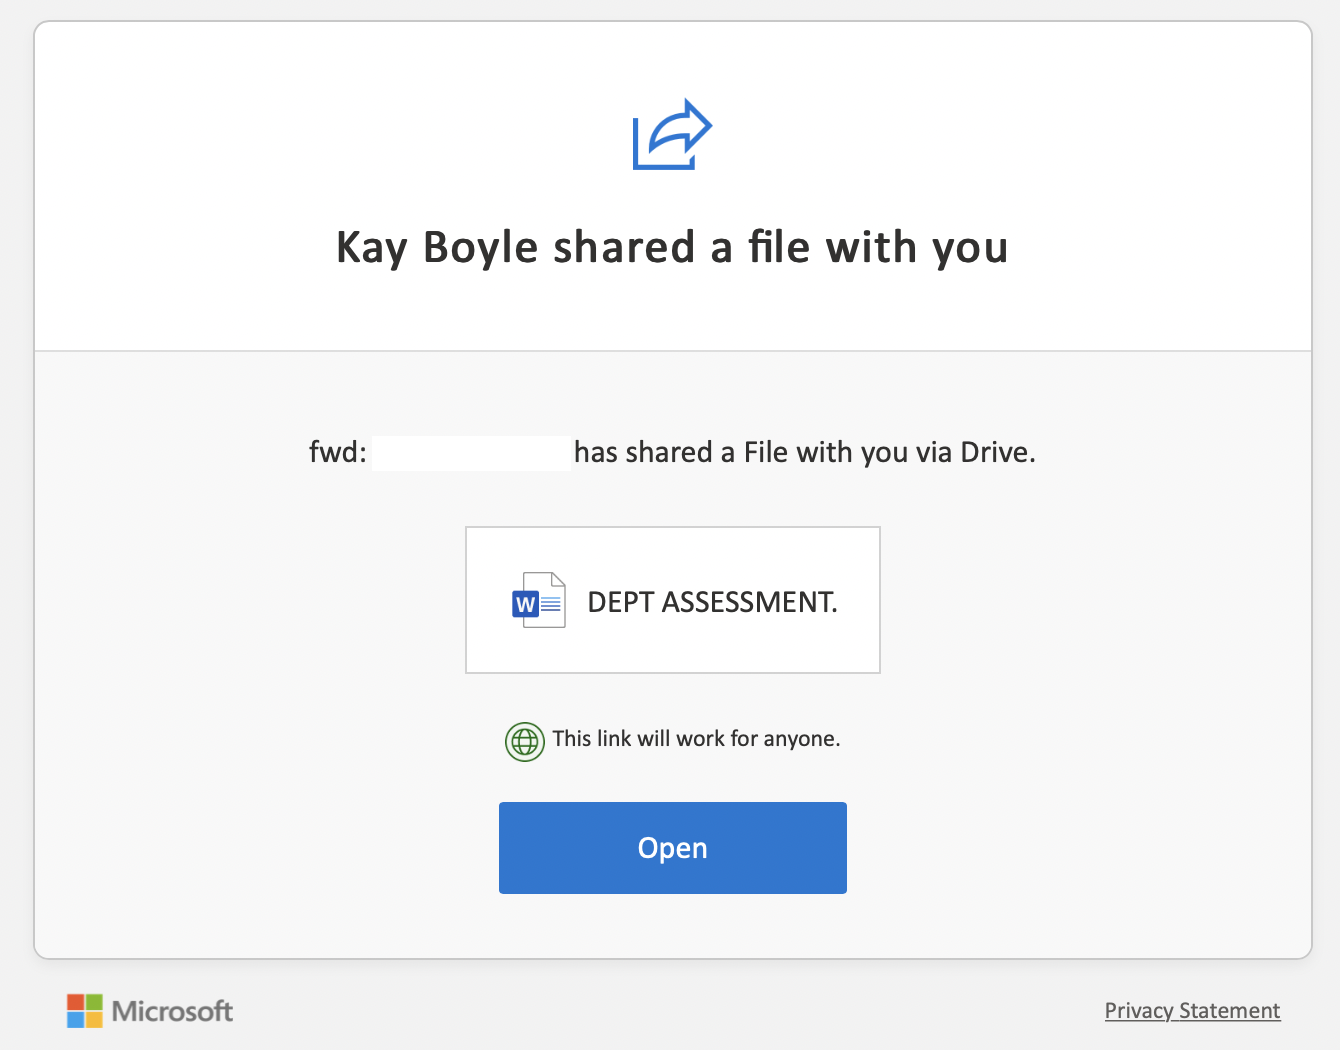Image resolution: width=1340 pixels, height=1050 pixels.
Task: Click the 'fwd:' label text
Action: (x=338, y=453)
